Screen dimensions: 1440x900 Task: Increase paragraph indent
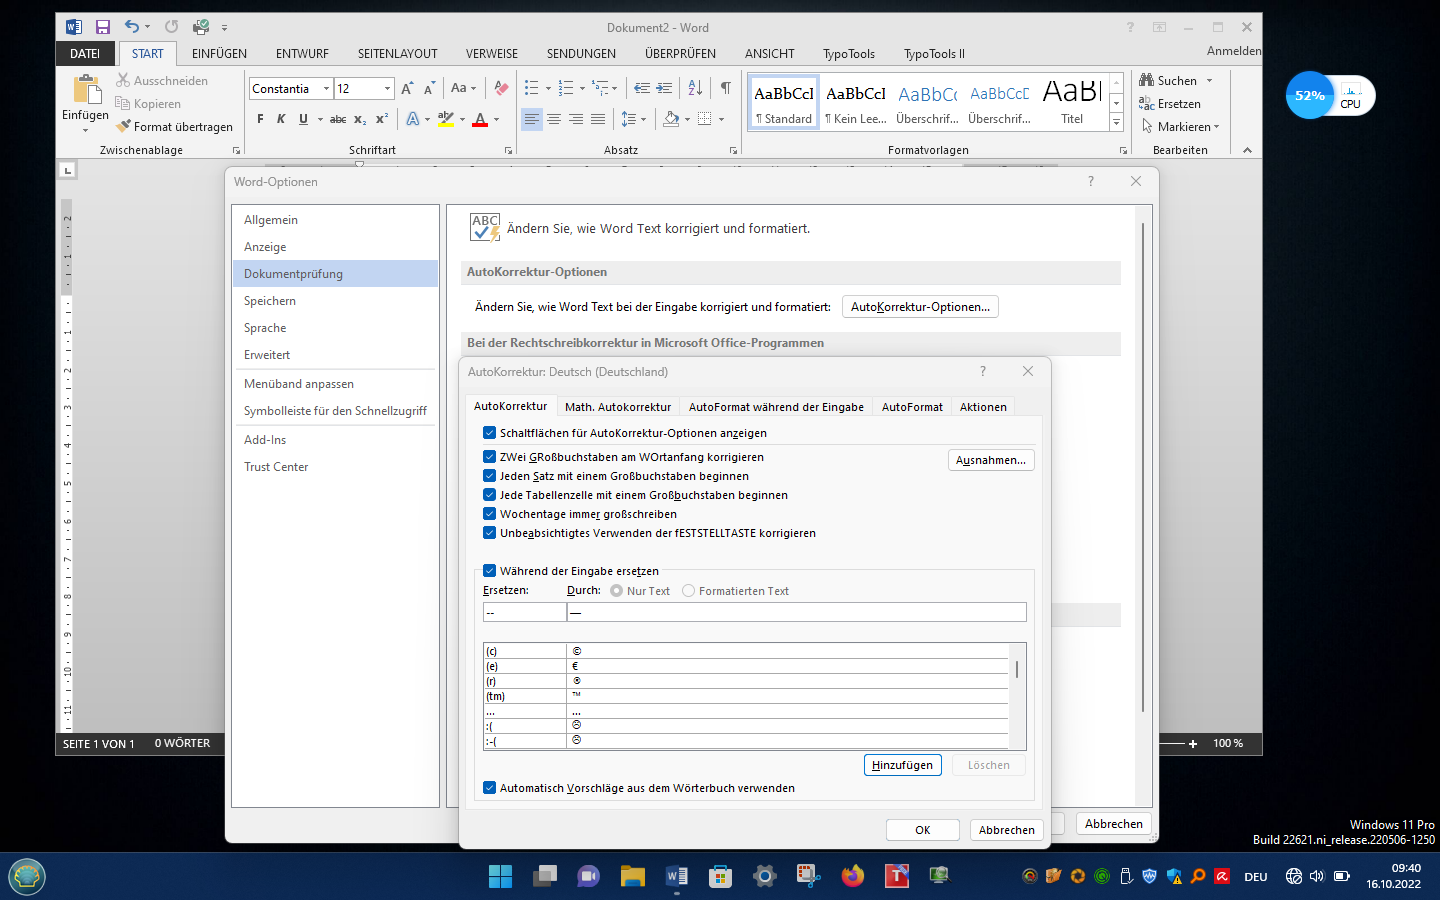pos(664,89)
